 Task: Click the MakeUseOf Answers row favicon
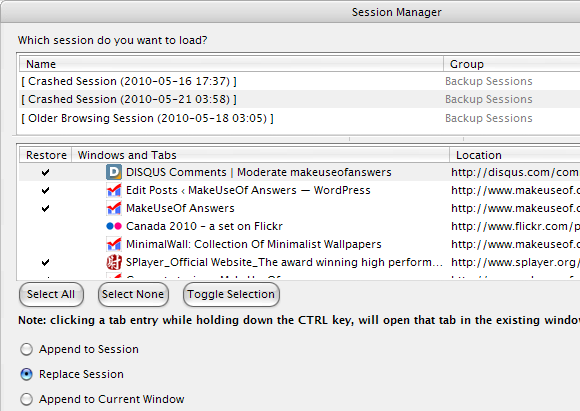[114, 208]
